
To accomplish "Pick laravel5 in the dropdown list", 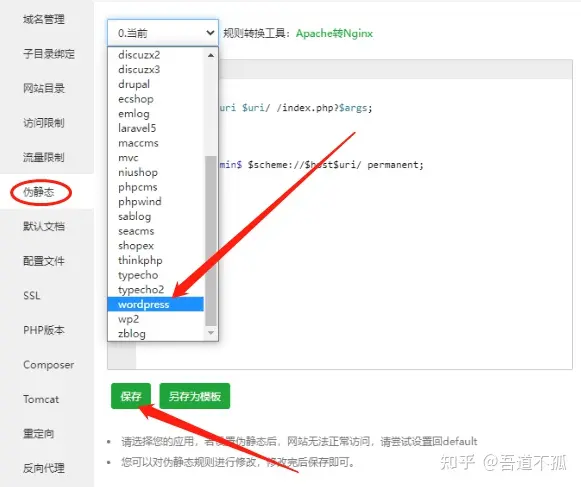I will point(156,128).
